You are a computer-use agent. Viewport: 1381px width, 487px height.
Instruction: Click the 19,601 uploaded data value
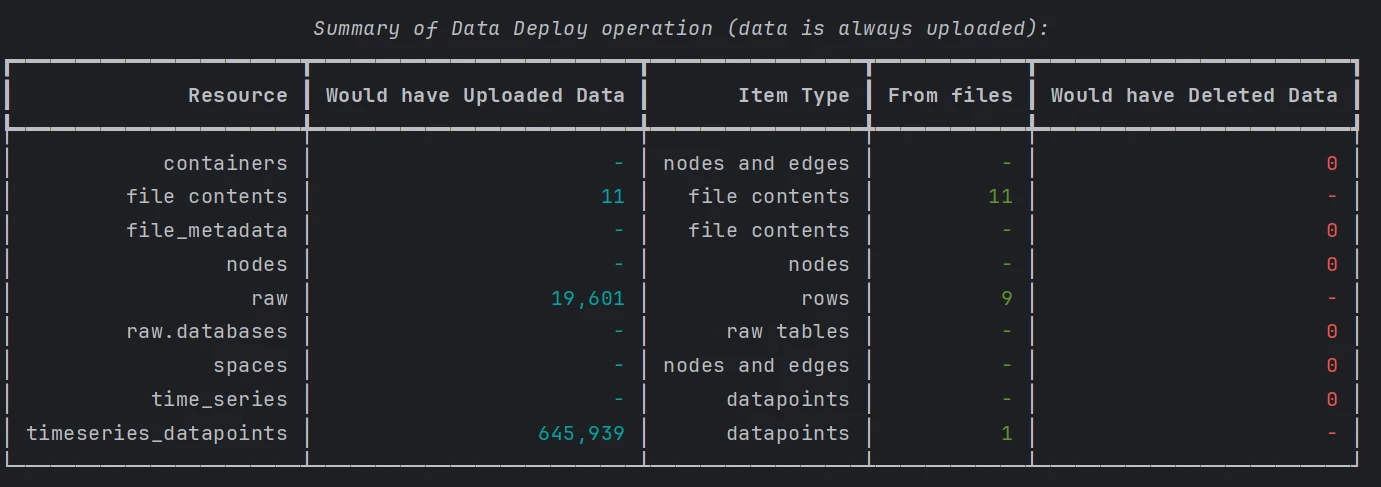pos(587,298)
